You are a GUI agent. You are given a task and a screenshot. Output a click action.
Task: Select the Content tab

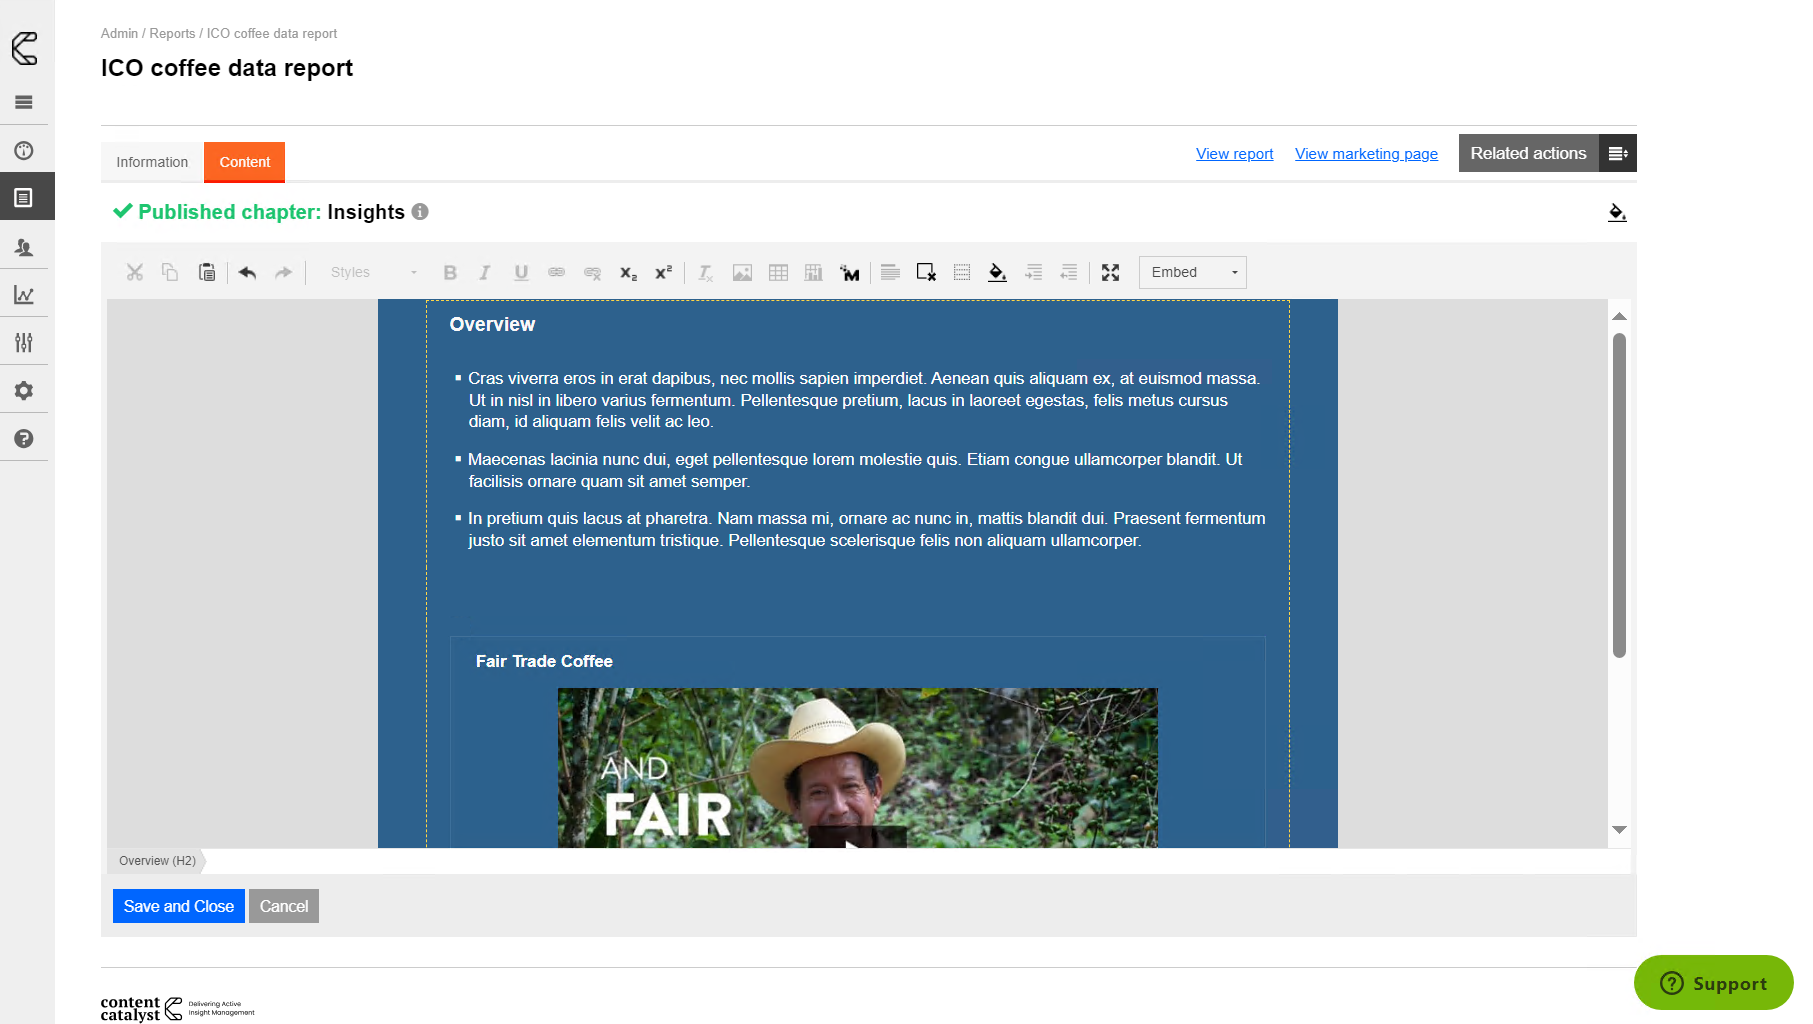[x=244, y=162]
